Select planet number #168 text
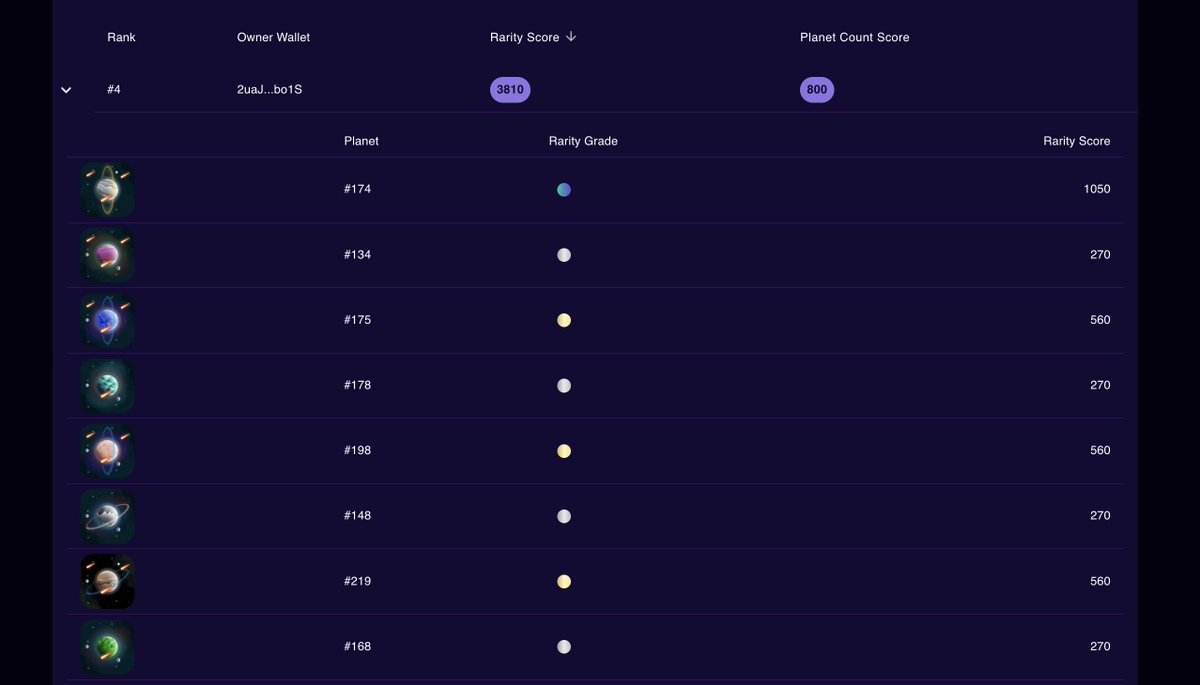This screenshot has height=685, width=1200. [x=357, y=646]
